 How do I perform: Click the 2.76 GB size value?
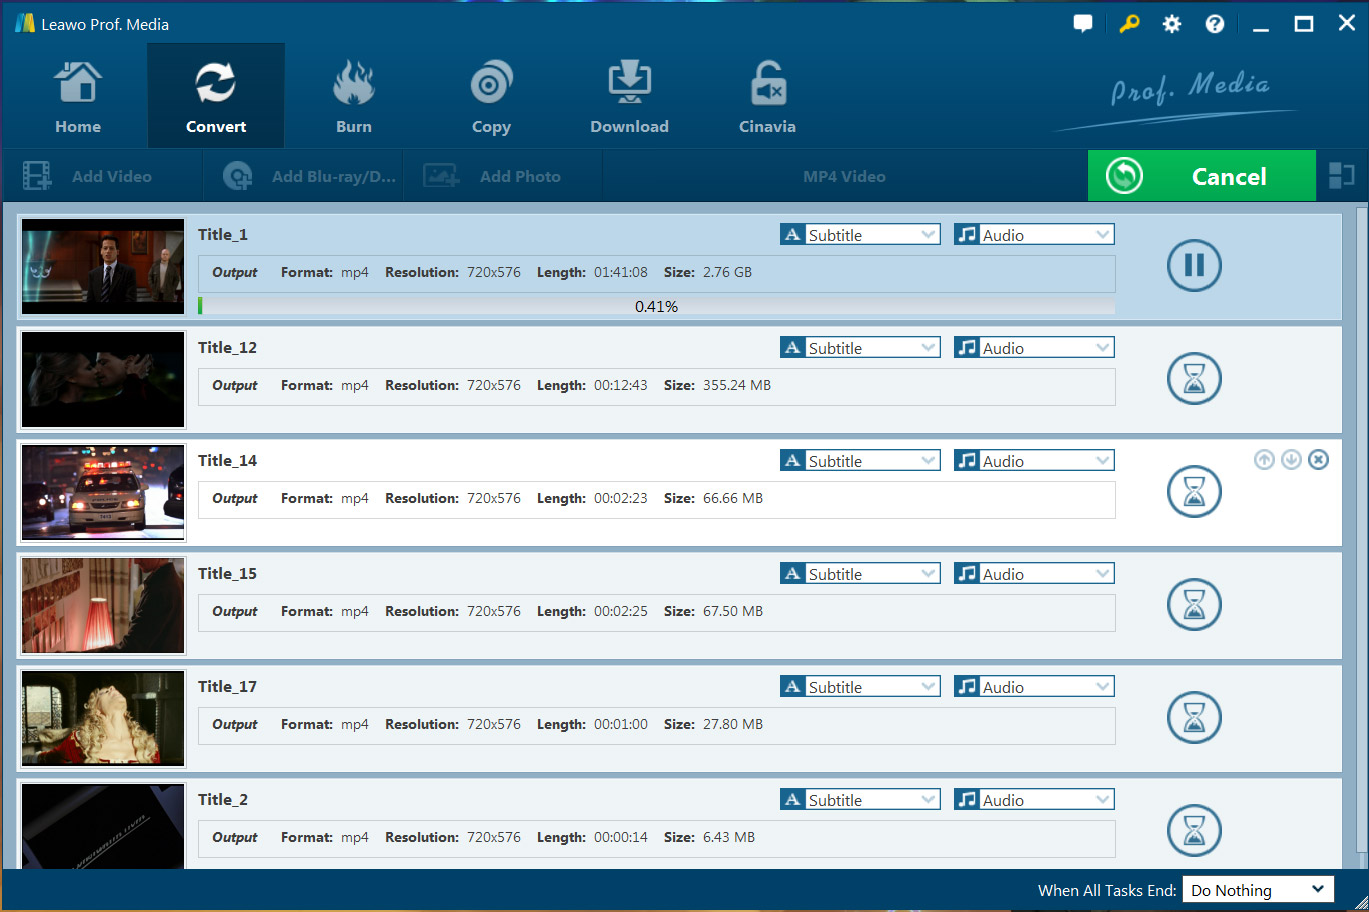727,272
